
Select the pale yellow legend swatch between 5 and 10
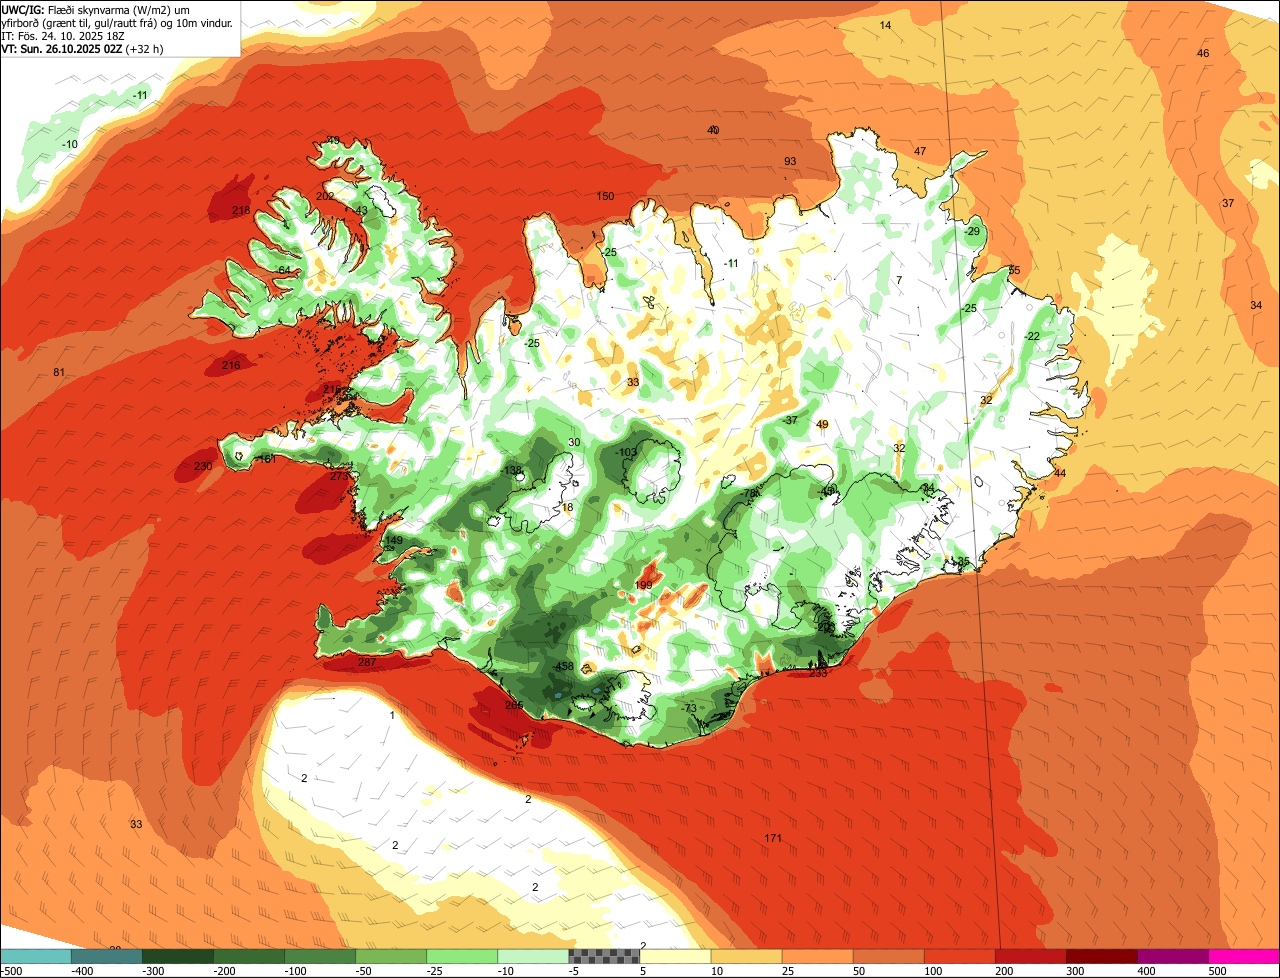pyautogui.click(x=675, y=956)
